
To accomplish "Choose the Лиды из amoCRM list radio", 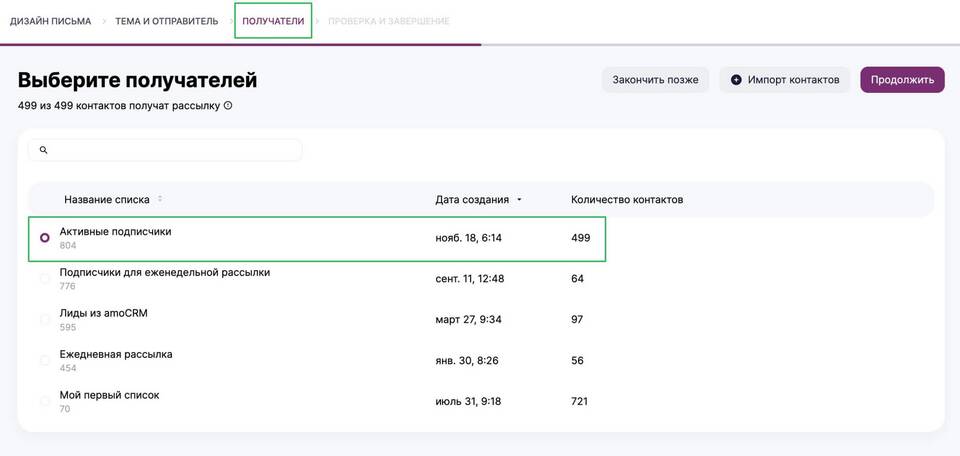I will (45, 320).
